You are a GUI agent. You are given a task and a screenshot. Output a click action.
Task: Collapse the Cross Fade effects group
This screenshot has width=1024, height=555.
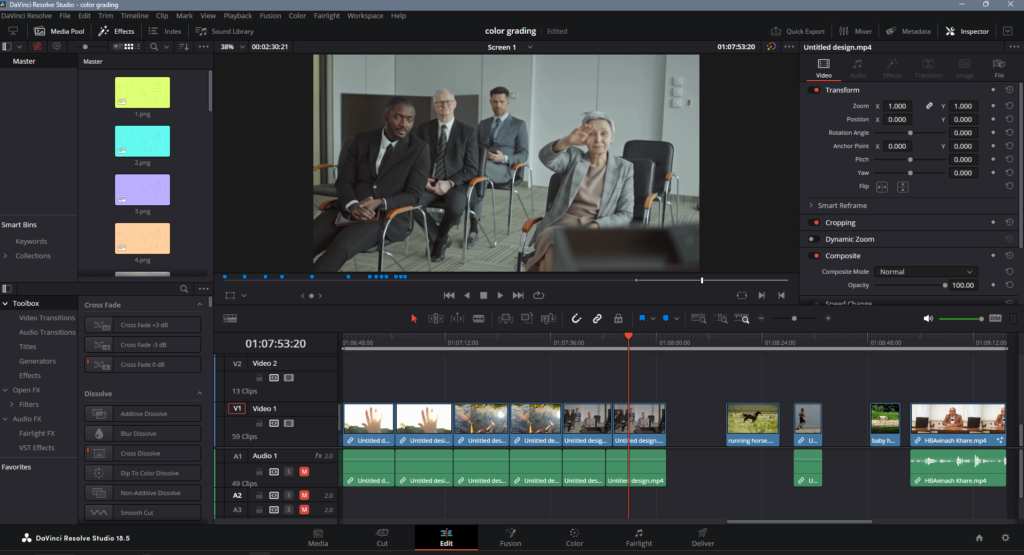click(199, 305)
